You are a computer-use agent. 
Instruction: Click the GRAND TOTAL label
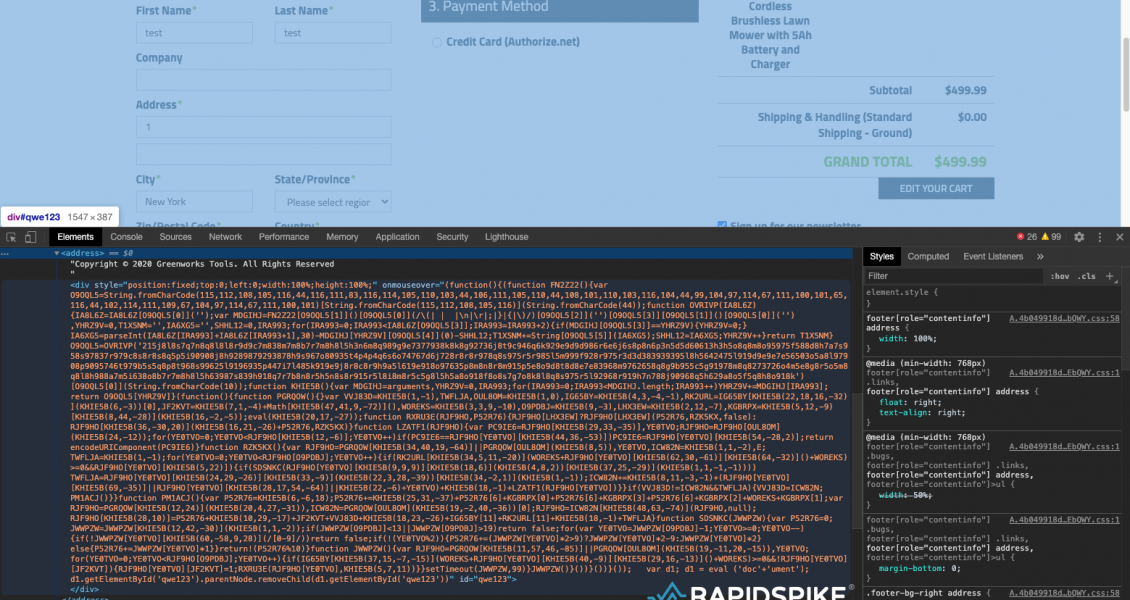(x=868, y=162)
